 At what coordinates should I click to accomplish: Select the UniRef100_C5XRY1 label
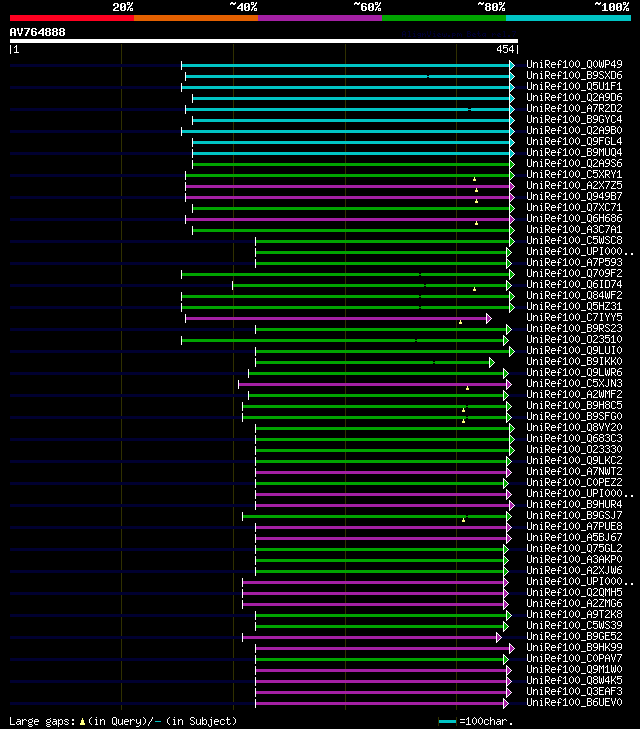coord(574,174)
